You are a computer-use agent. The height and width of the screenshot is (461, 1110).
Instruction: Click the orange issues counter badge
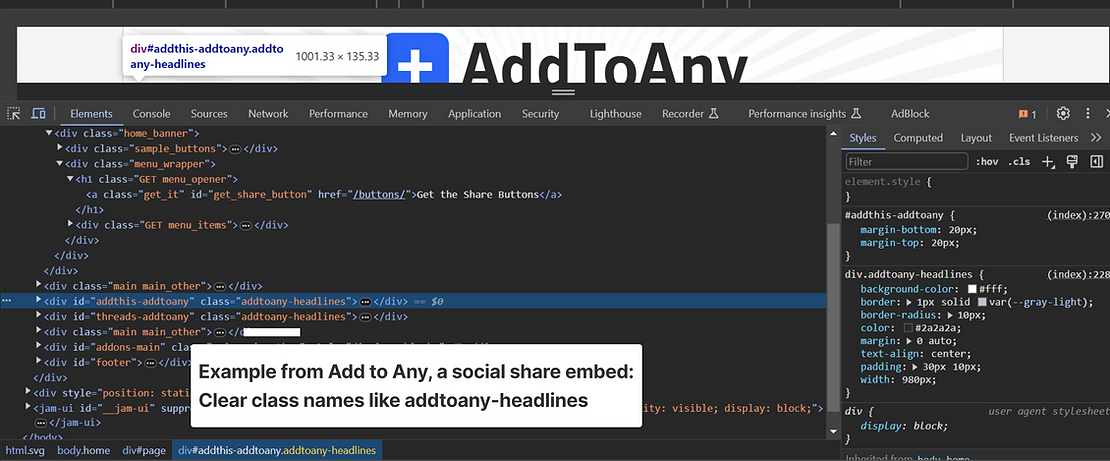click(1027, 114)
